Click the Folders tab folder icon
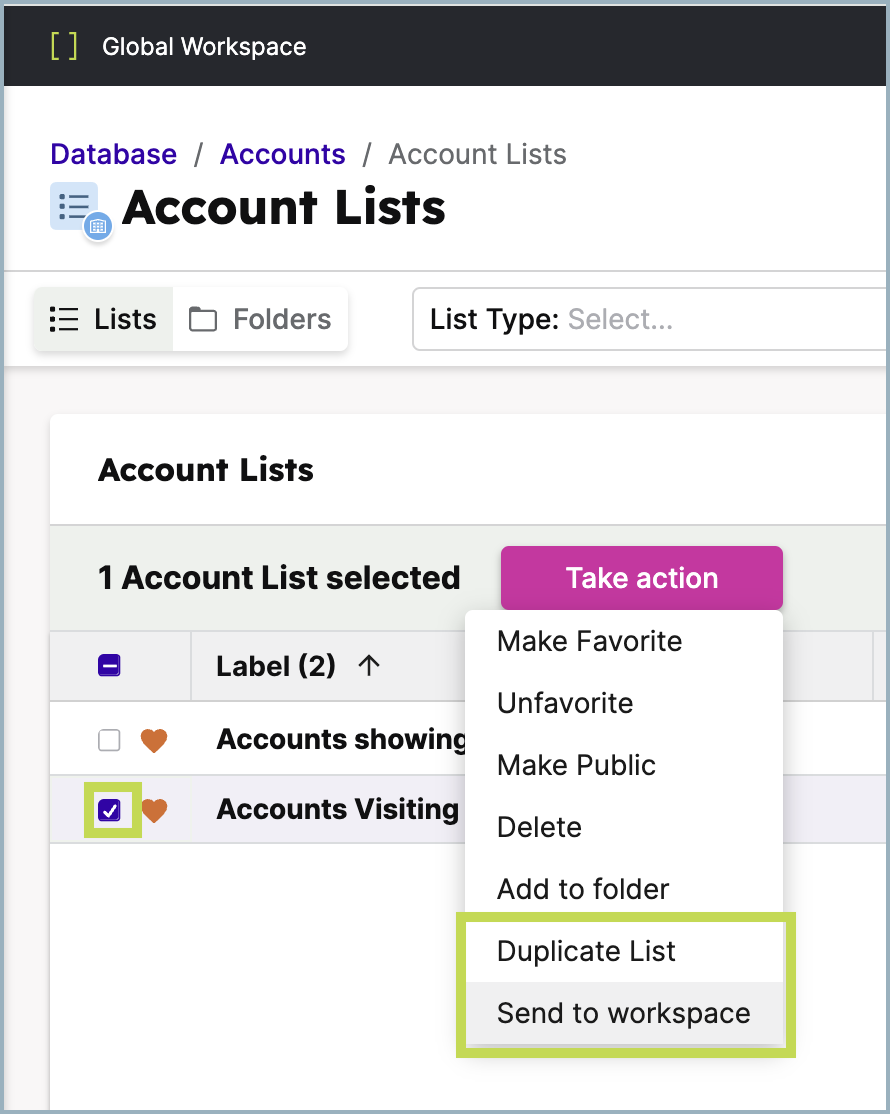The height and width of the screenshot is (1114, 890). point(202,319)
